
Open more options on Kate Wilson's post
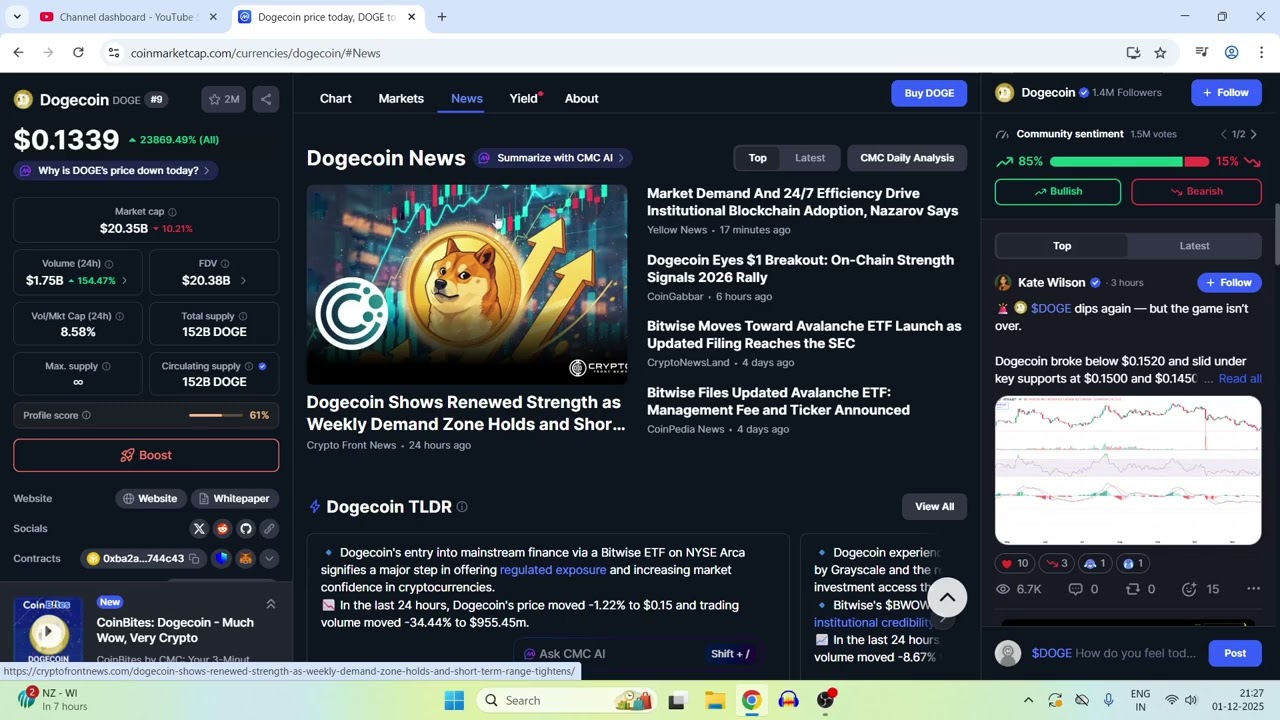click(x=1252, y=589)
